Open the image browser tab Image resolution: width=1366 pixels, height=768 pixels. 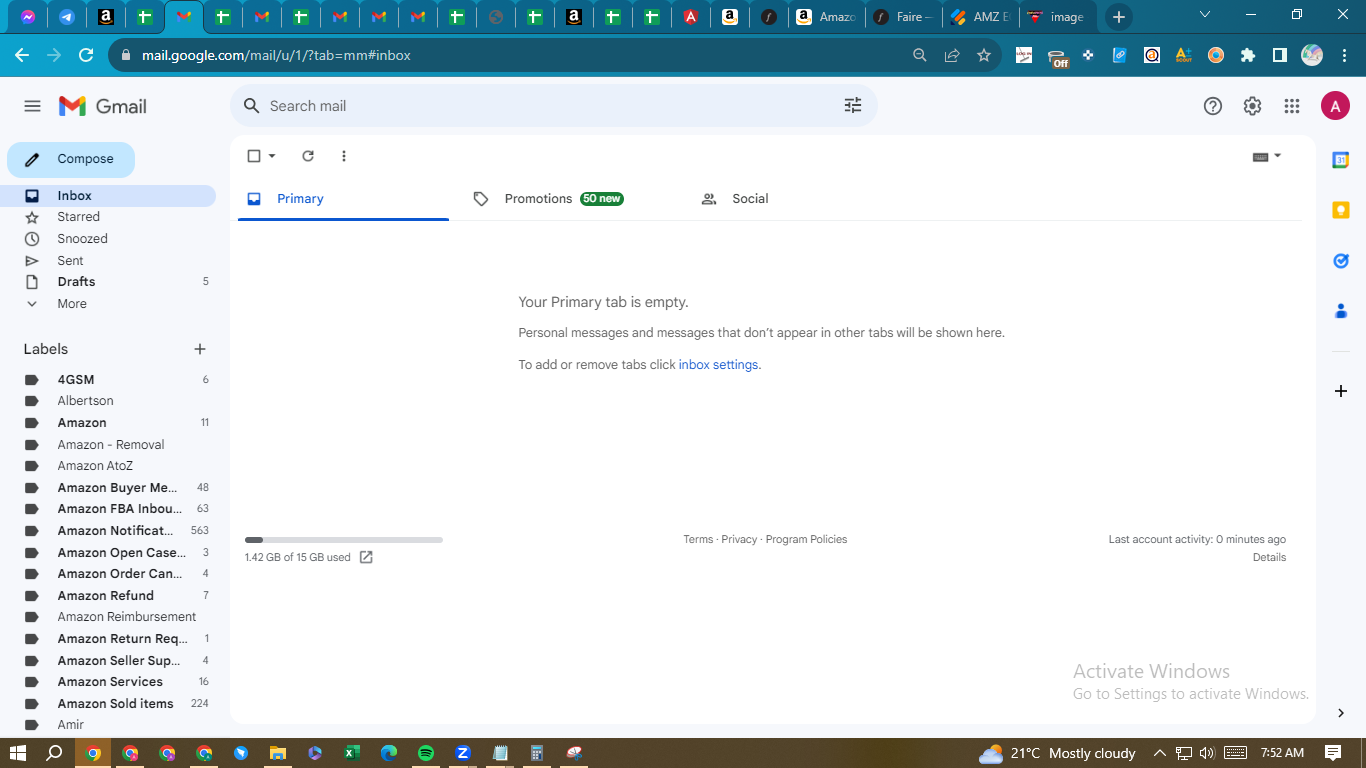click(1057, 17)
